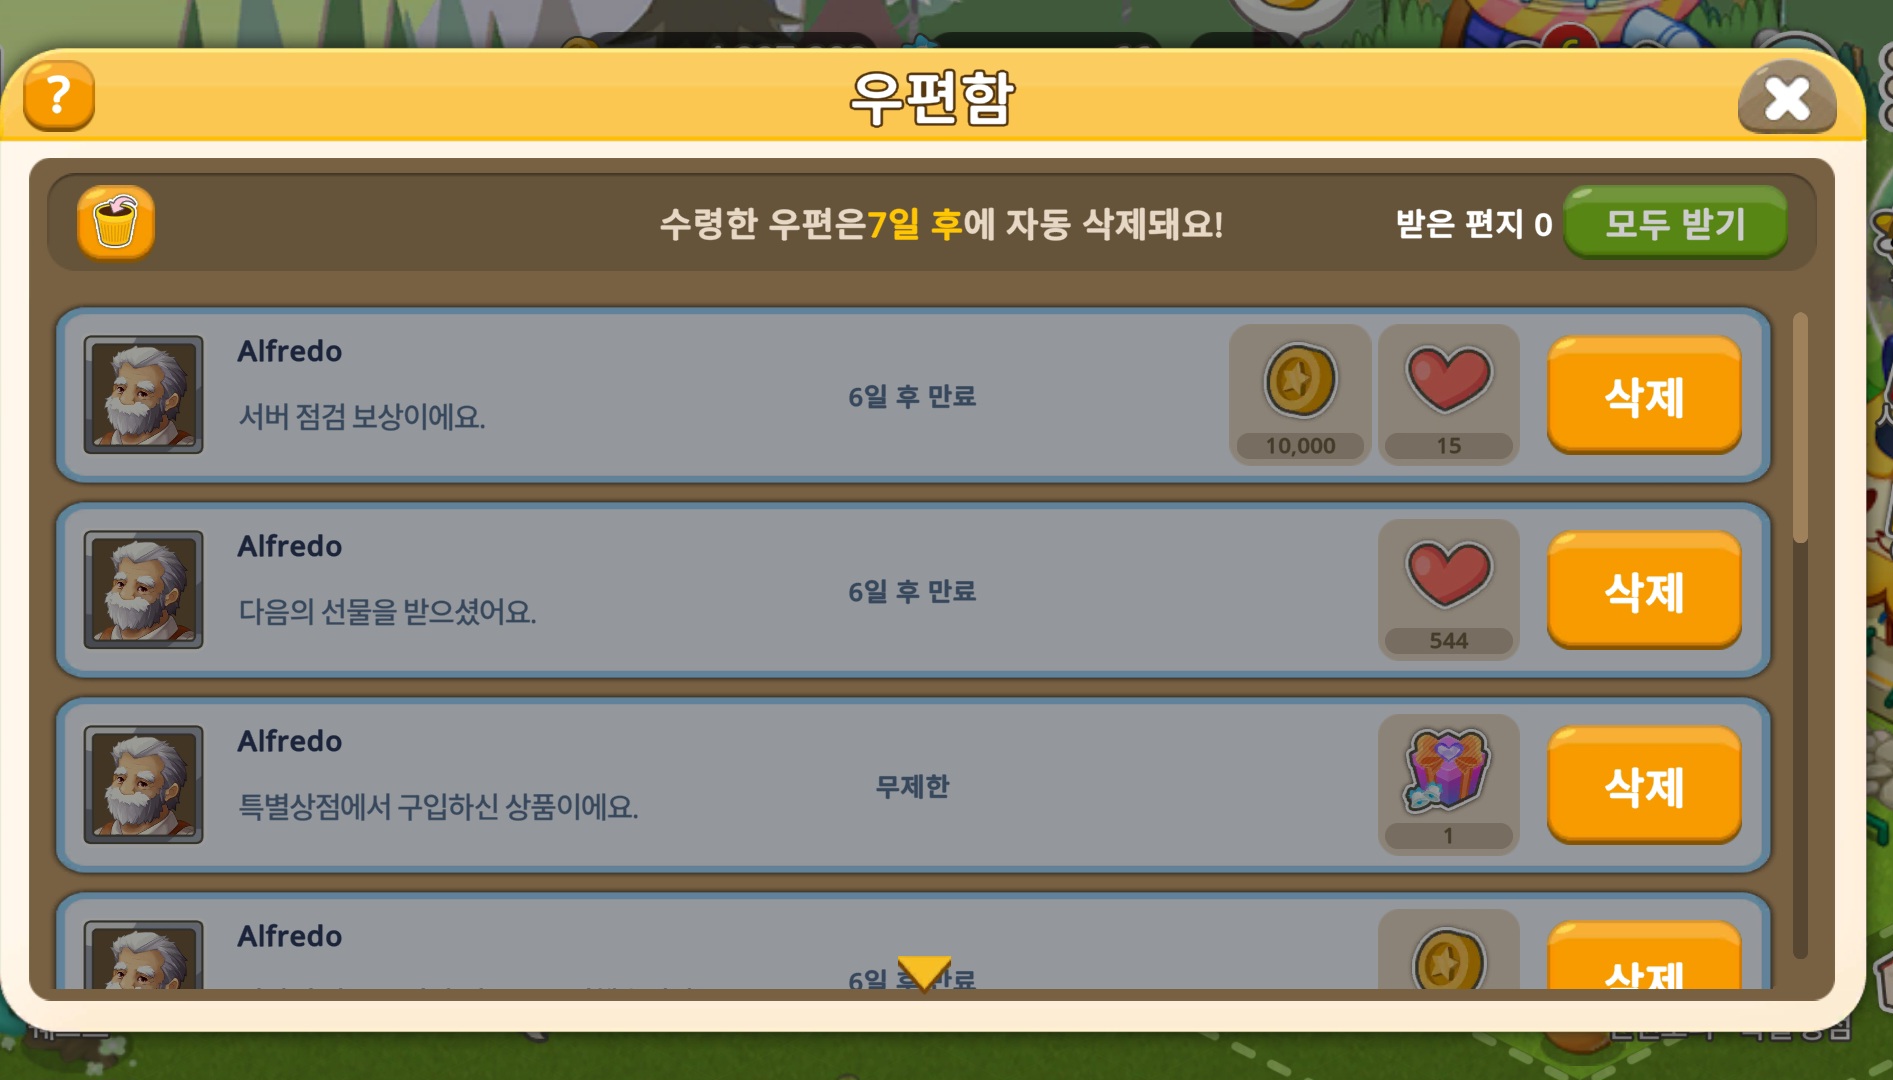Delete the partially visible fourth mail
Screen dimensions: 1893x1080
[x=1644, y=956]
